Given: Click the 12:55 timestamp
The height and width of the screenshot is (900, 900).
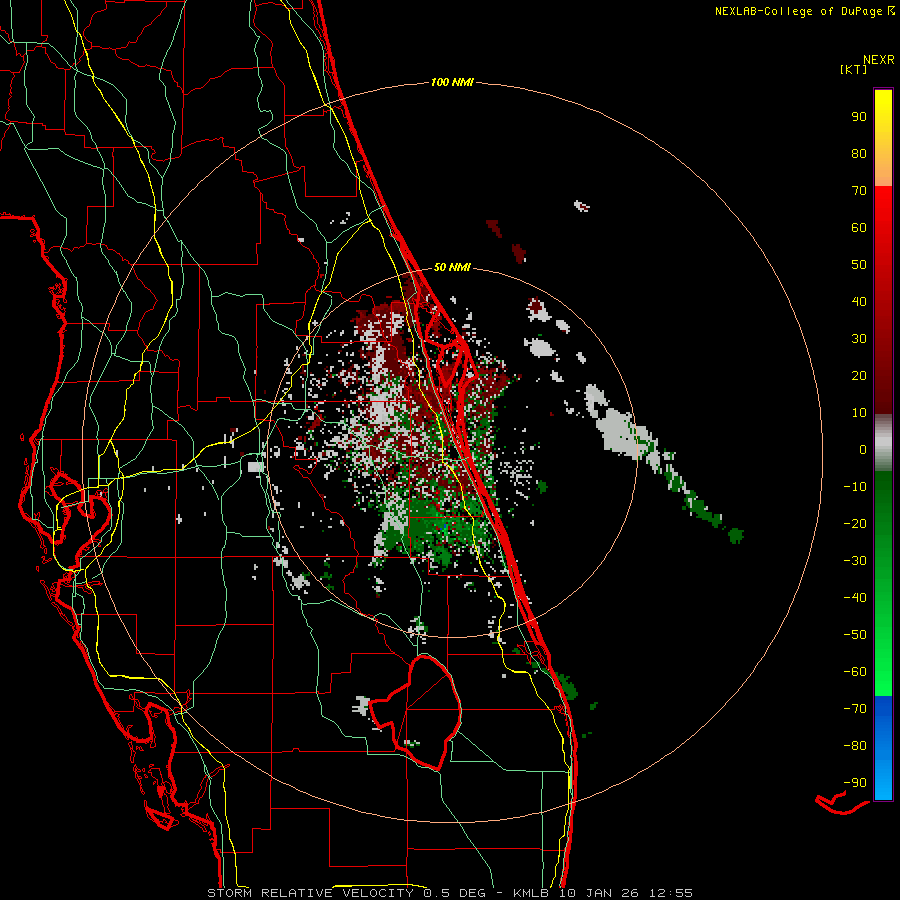Looking at the screenshot, I should (671, 893).
